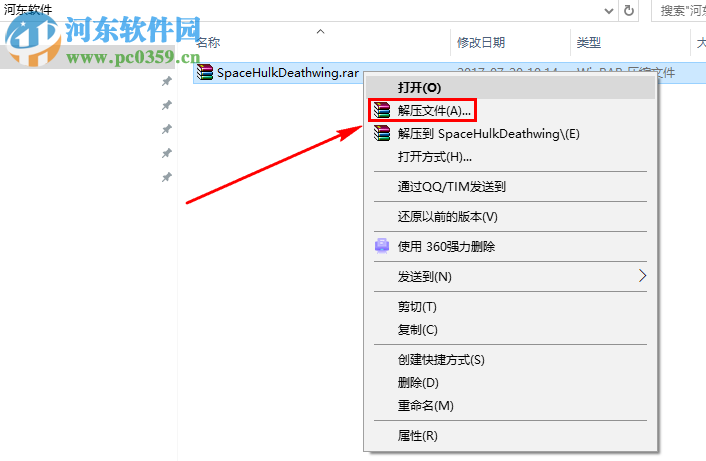
Task: Expand the 发送到(N) submenu arrow
Action: pos(643,276)
